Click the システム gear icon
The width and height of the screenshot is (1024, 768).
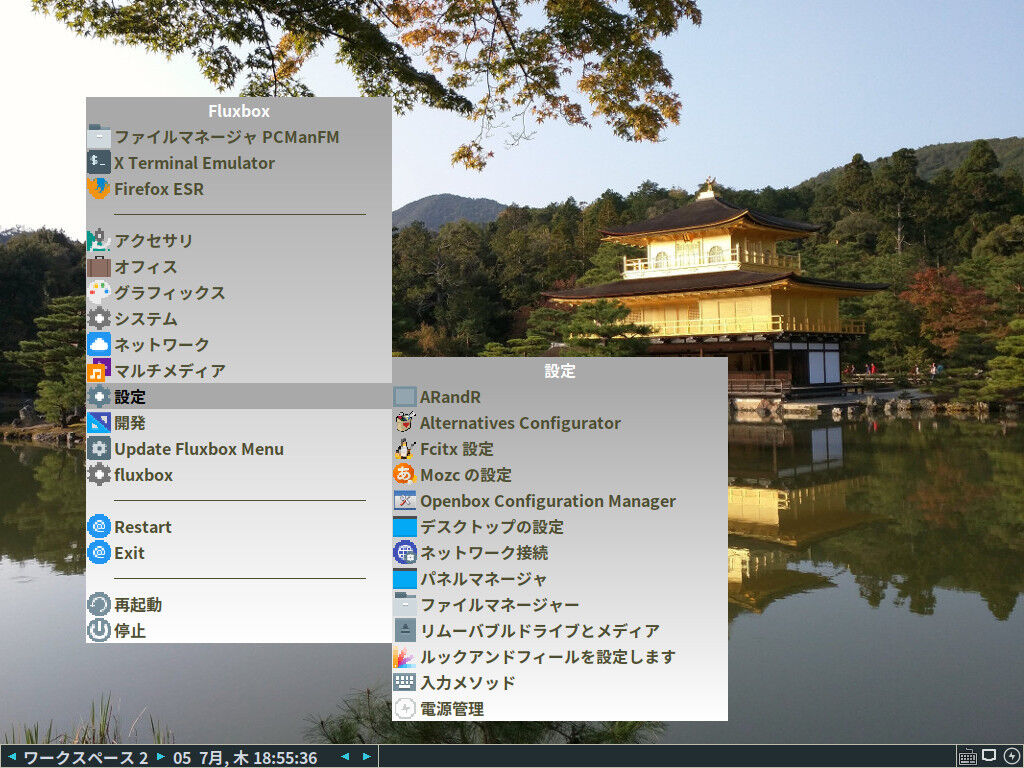point(99,319)
